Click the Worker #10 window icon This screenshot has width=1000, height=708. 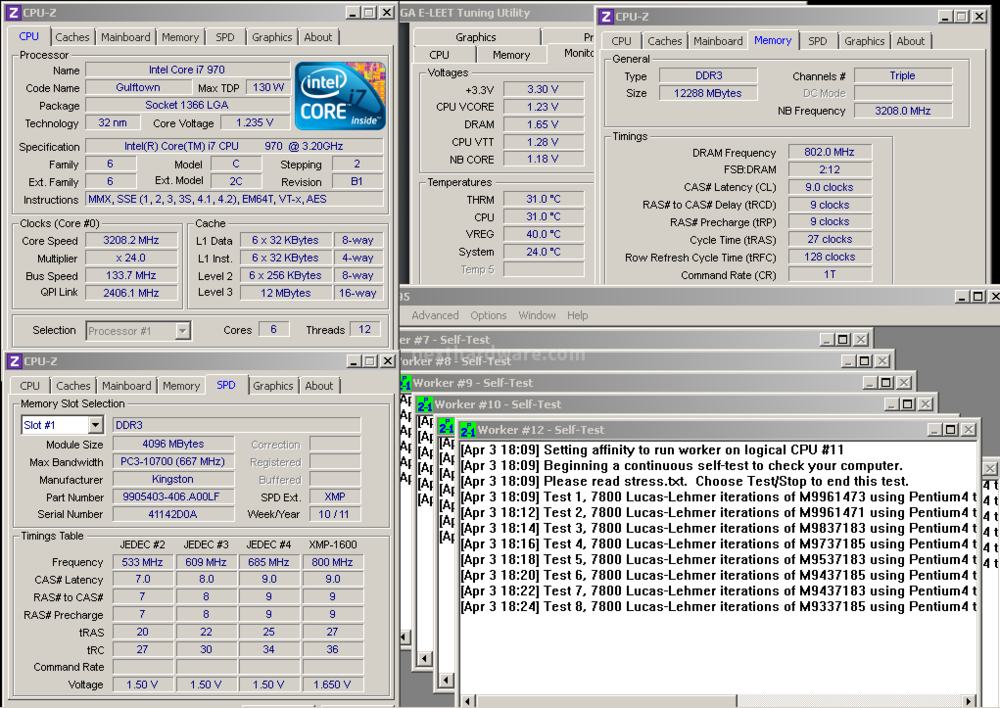click(x=425, y=404)
